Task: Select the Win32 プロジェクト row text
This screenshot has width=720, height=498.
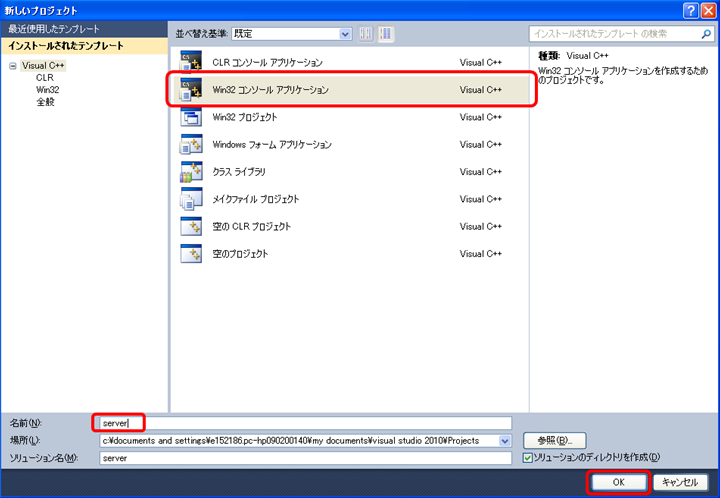Action: 245,117
